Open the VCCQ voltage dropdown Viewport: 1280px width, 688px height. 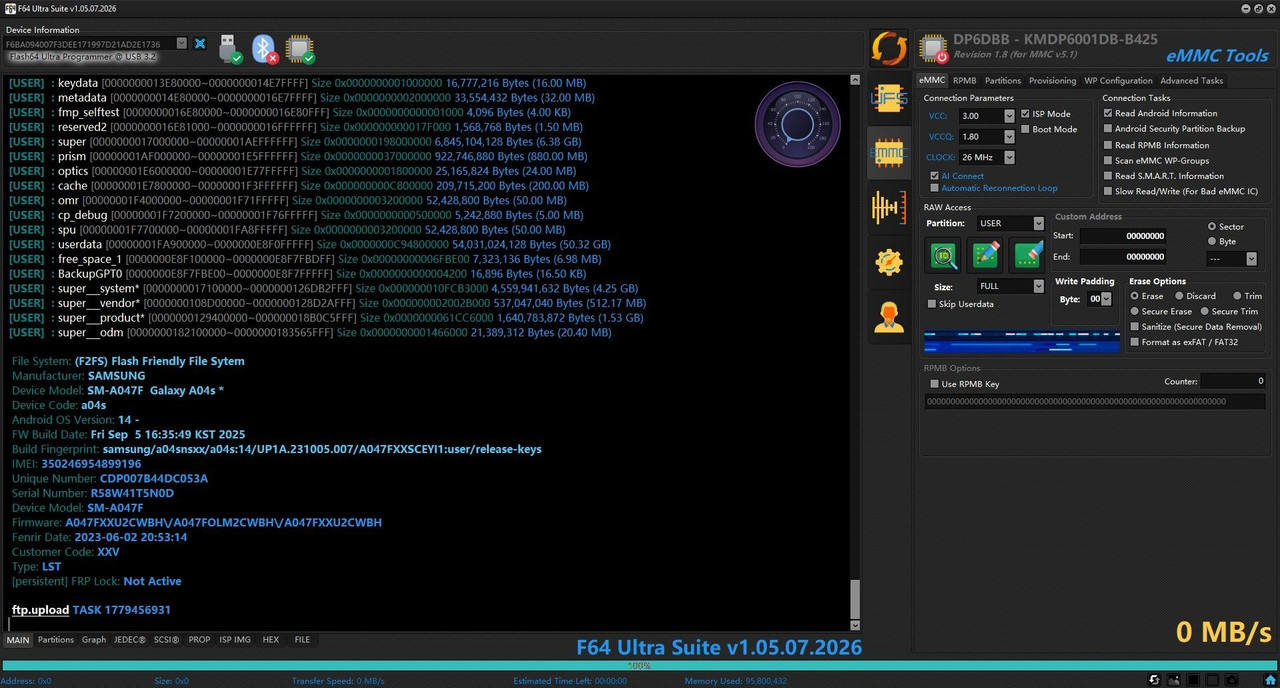point(1009,137)
